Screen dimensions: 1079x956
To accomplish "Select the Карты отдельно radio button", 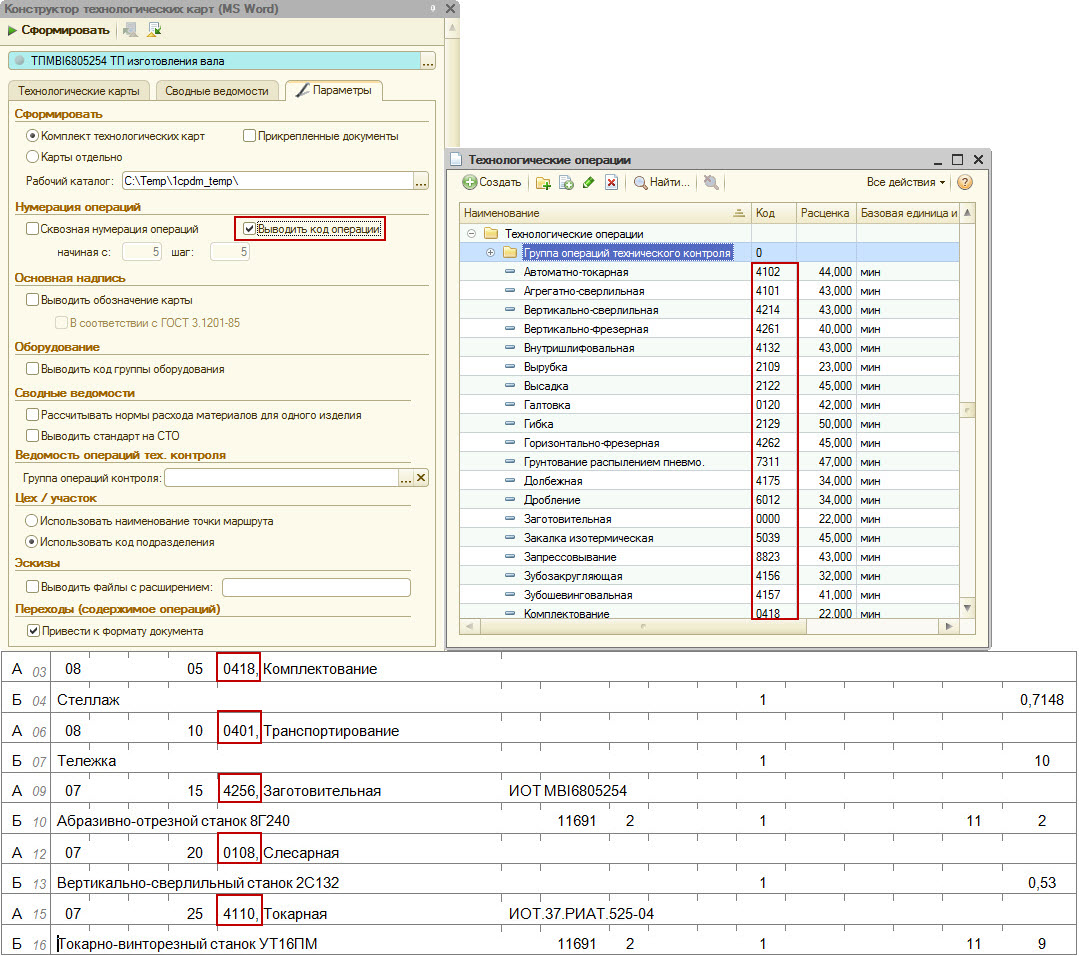I will click(x=33, y=157).
